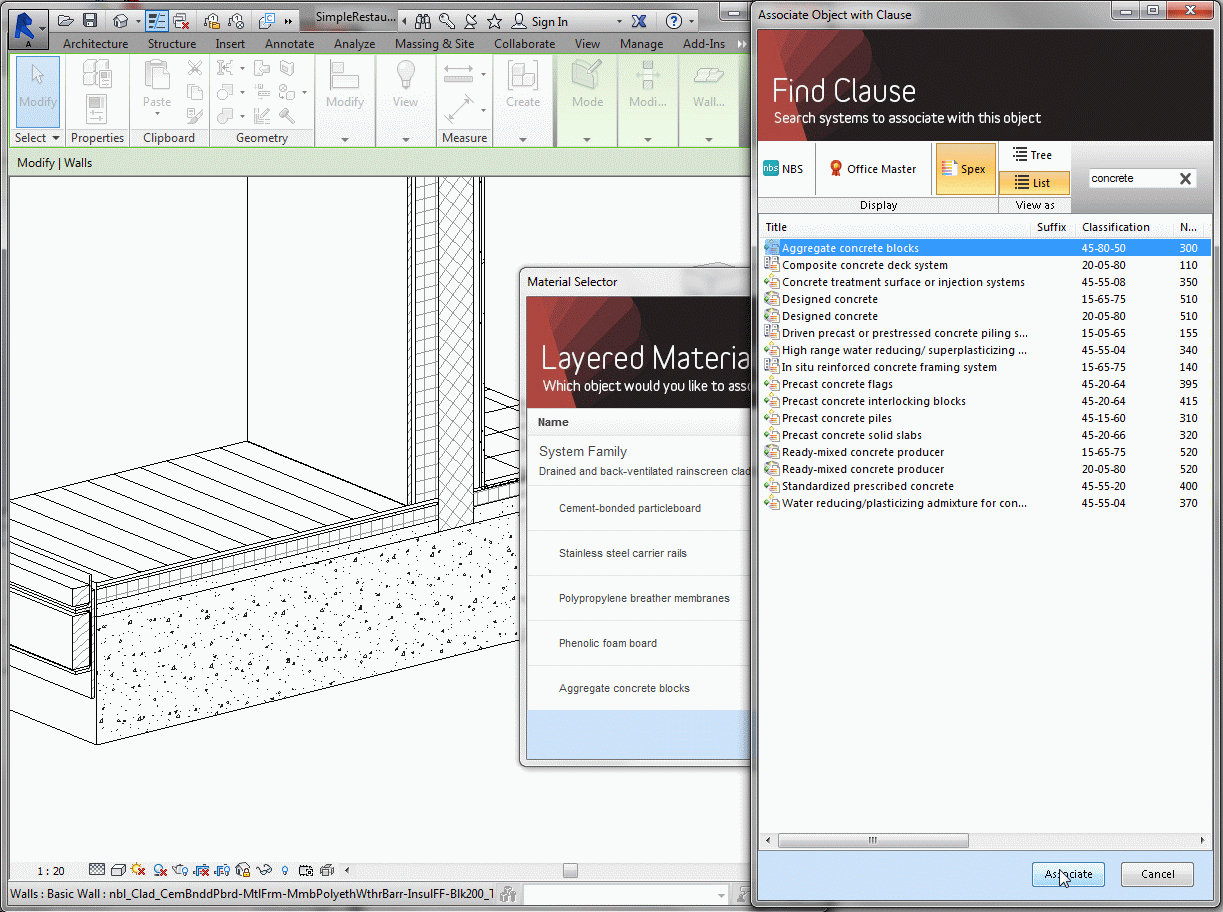
Task: Open the Collaborate ribbon tab
Action: coord(524,44)
